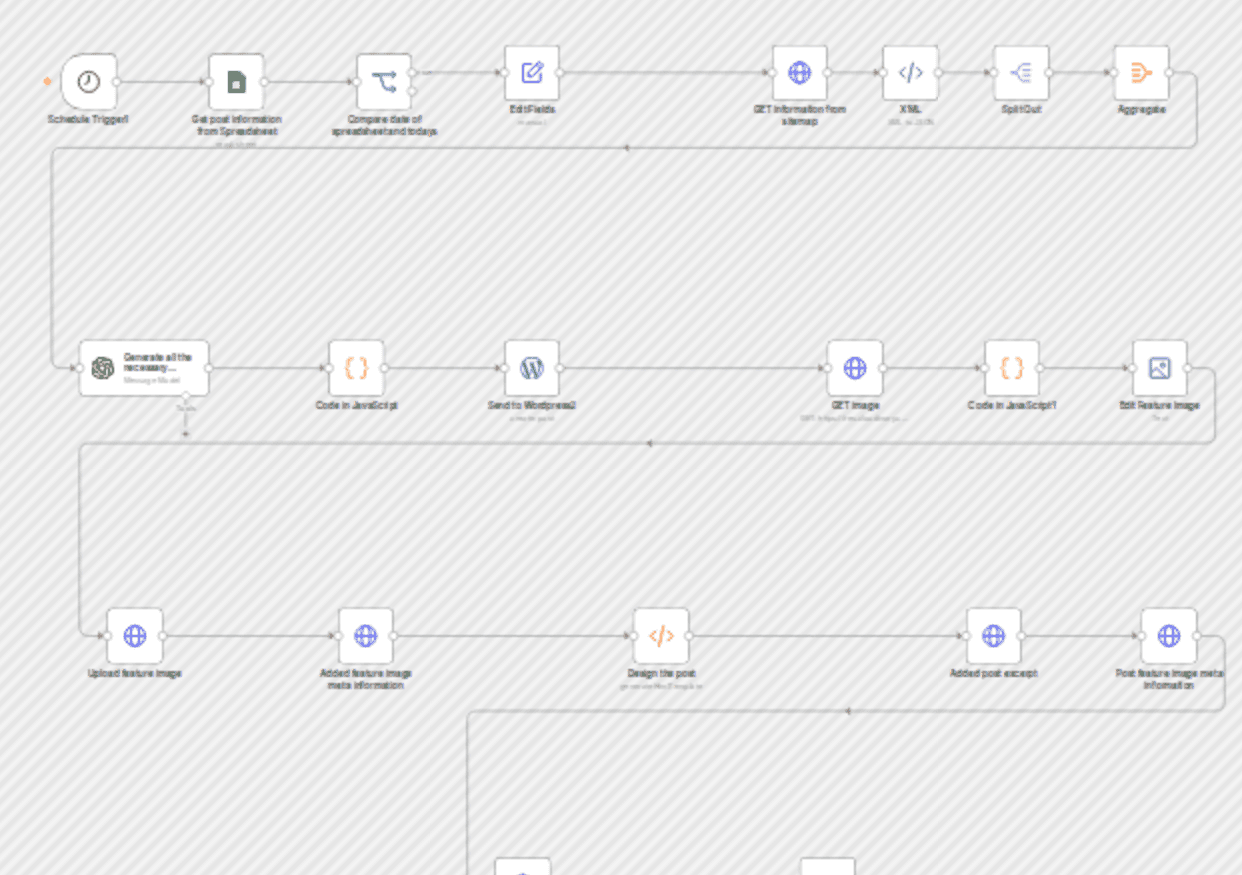Open Added feature image meta information node
Viewport: 1242px width, 875px height.
[x=366, y=636]
